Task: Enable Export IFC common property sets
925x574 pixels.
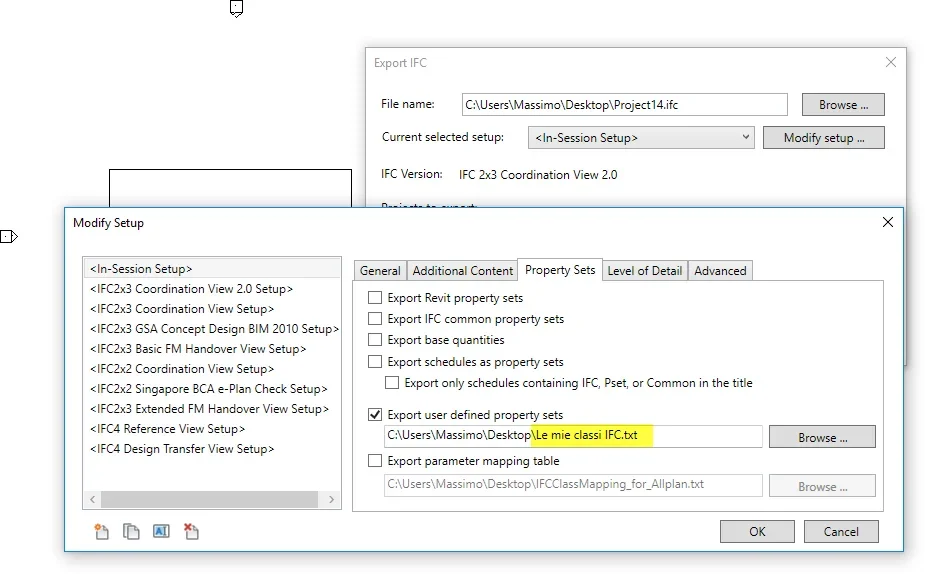Action: (375, 319)
